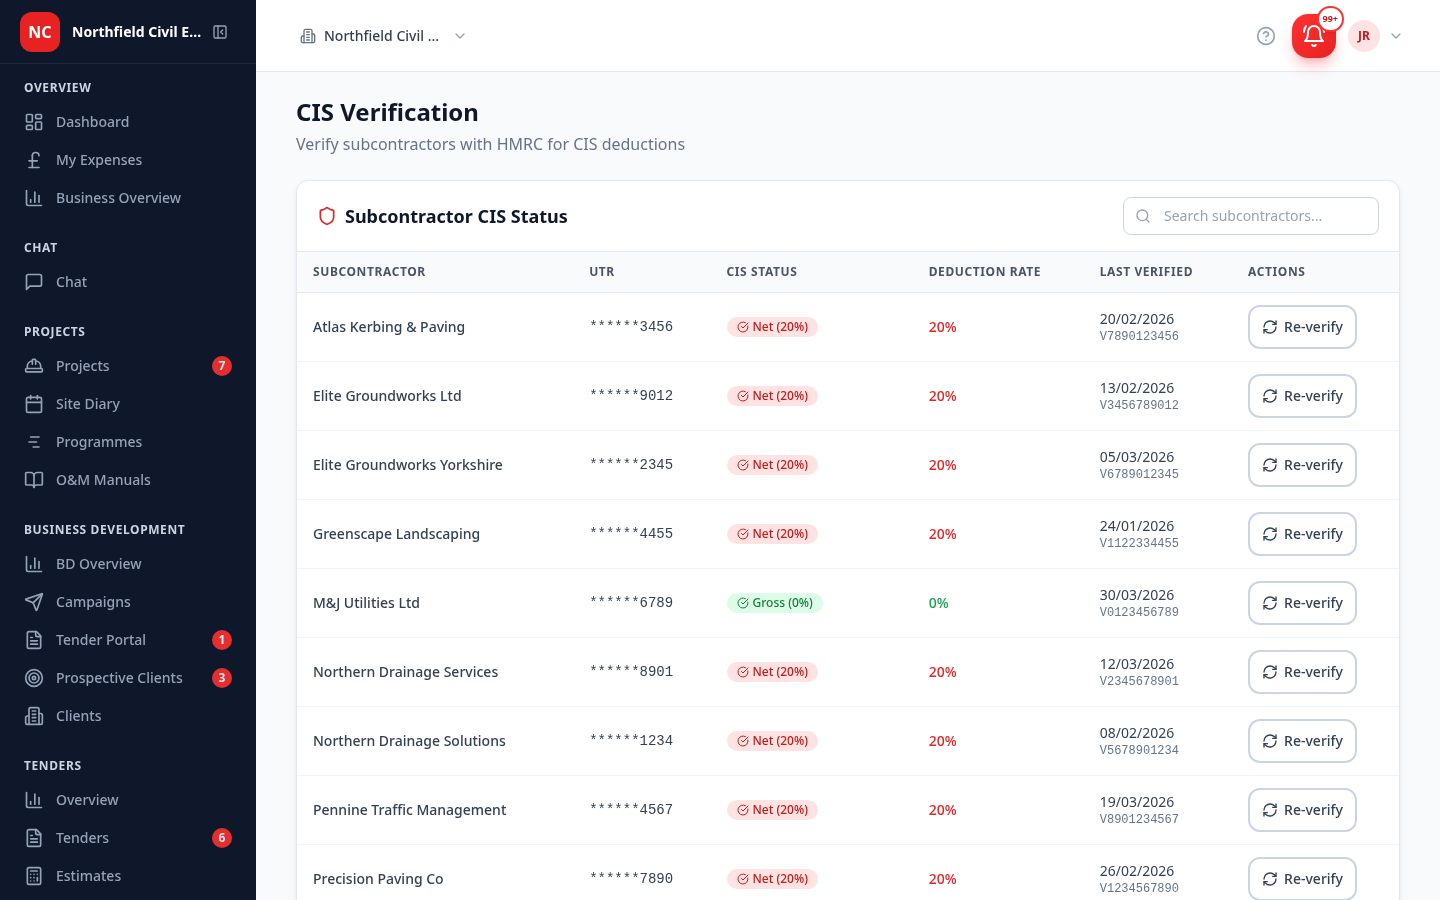Screen dimensions: 1440x900
Task: Click the Campaigns paper plane icon
Action: [34, 602]
